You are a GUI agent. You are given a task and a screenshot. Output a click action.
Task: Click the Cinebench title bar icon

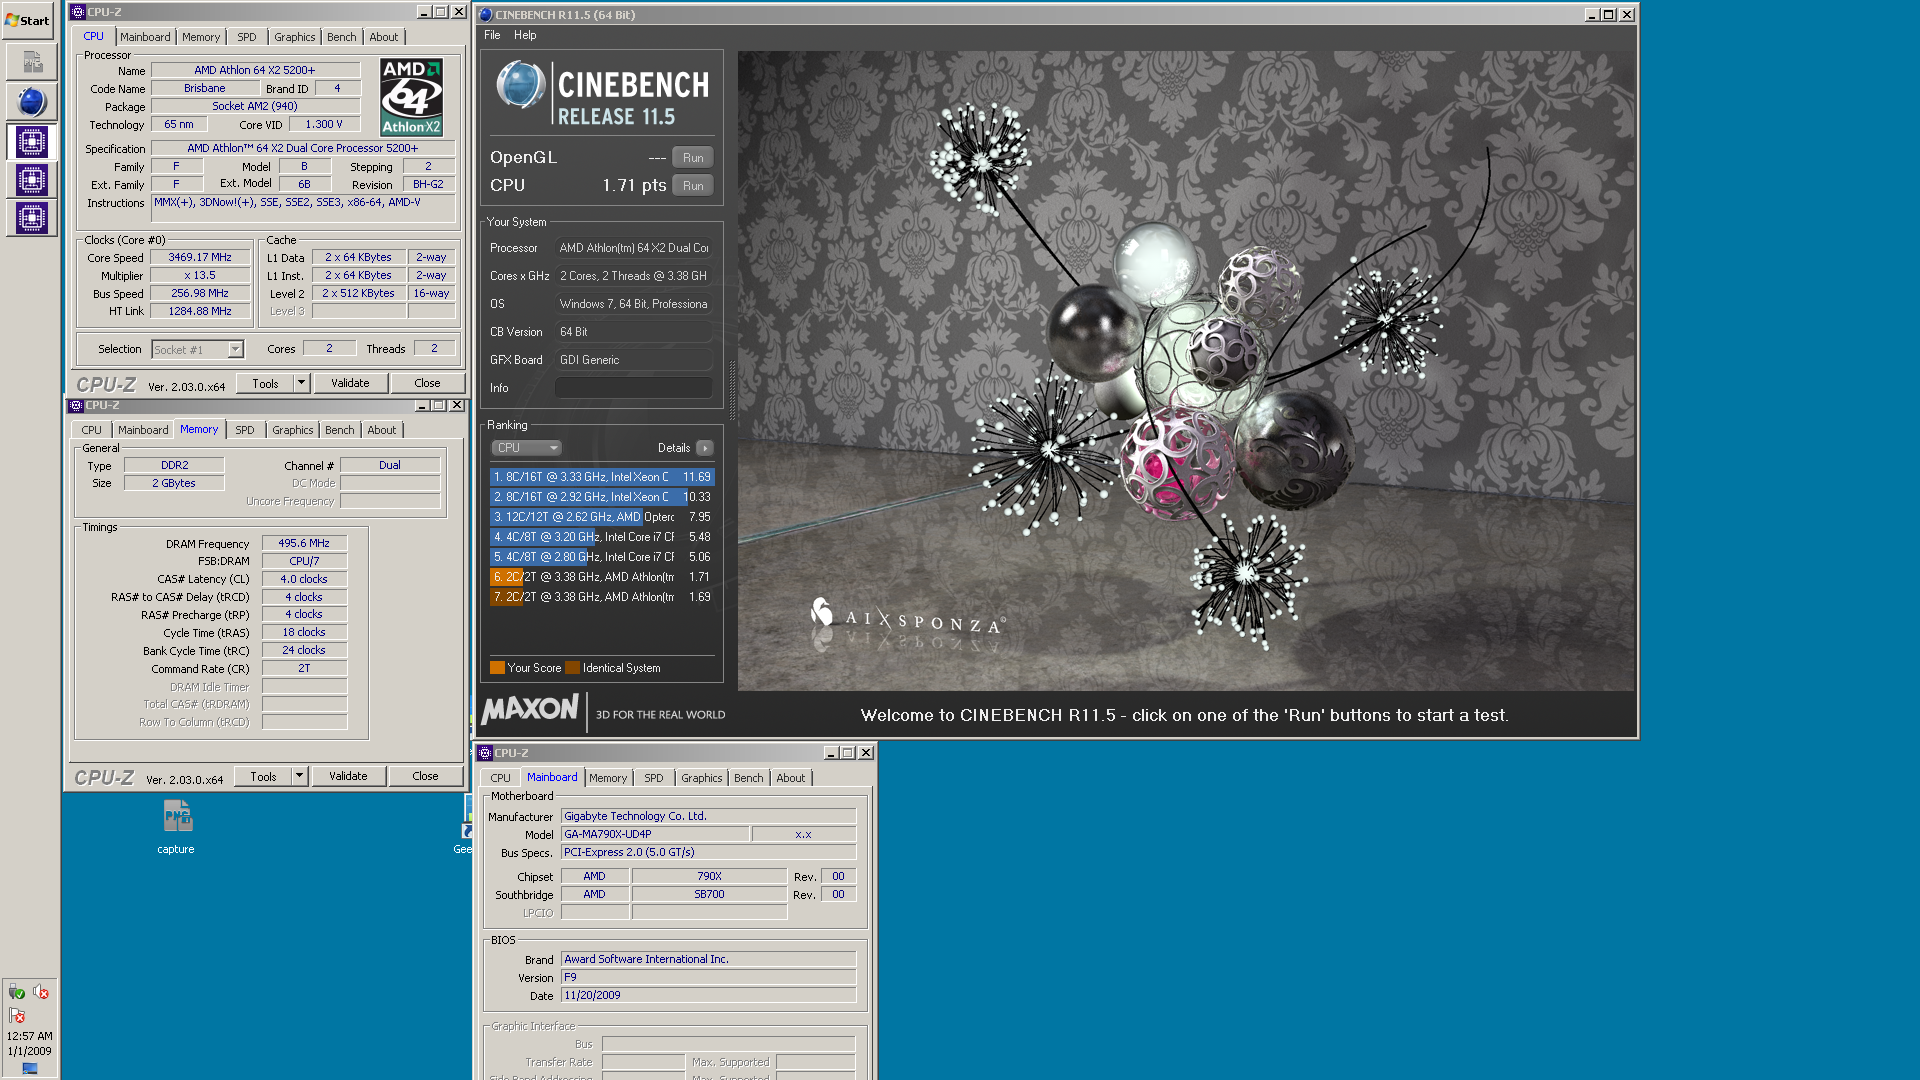pyautogui.click(x=486, y=14)
